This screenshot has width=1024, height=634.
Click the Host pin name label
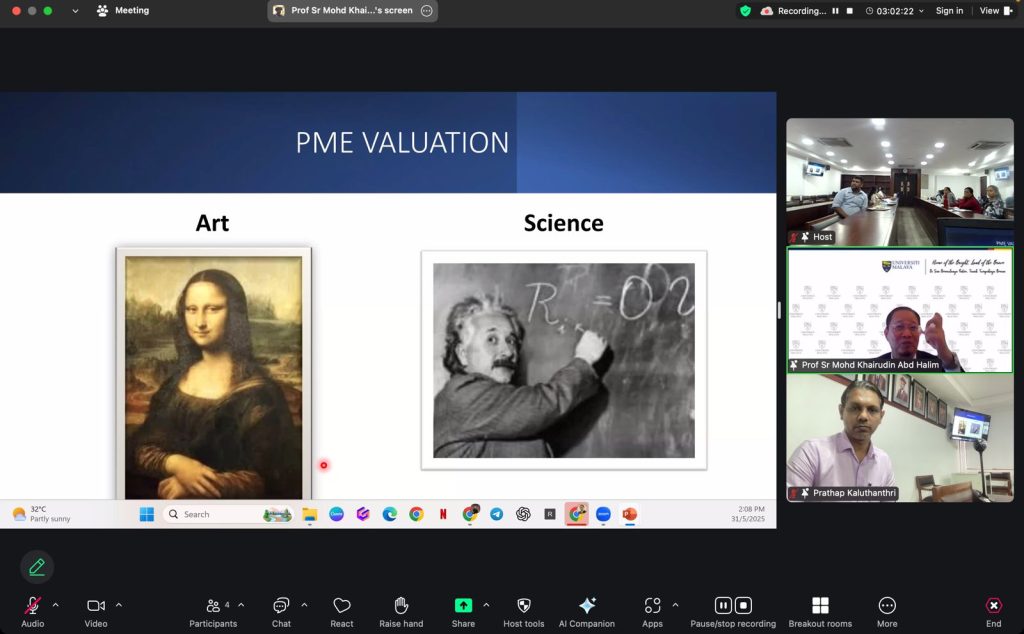(812, 237)
